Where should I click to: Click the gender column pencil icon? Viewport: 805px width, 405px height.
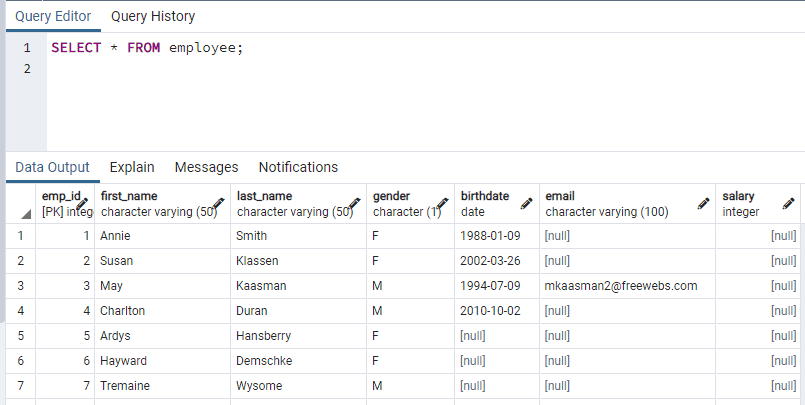(441, 203)
